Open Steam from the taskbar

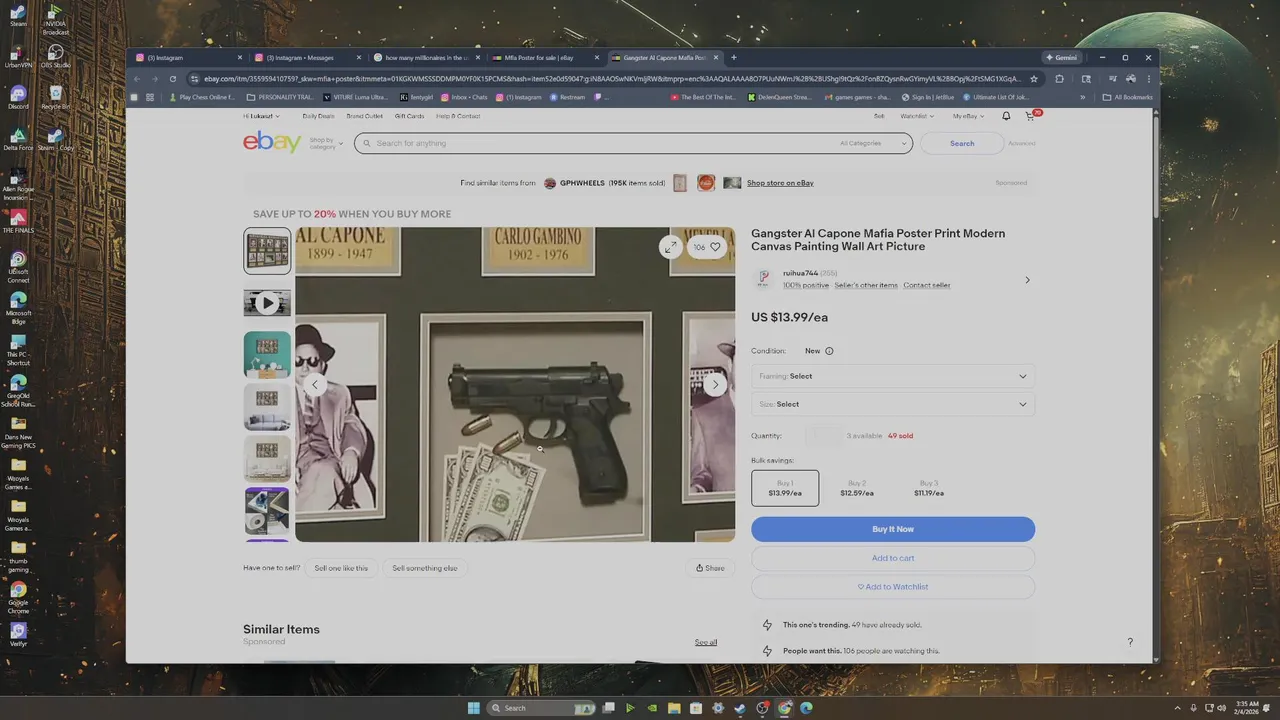[x=740, y=708]
